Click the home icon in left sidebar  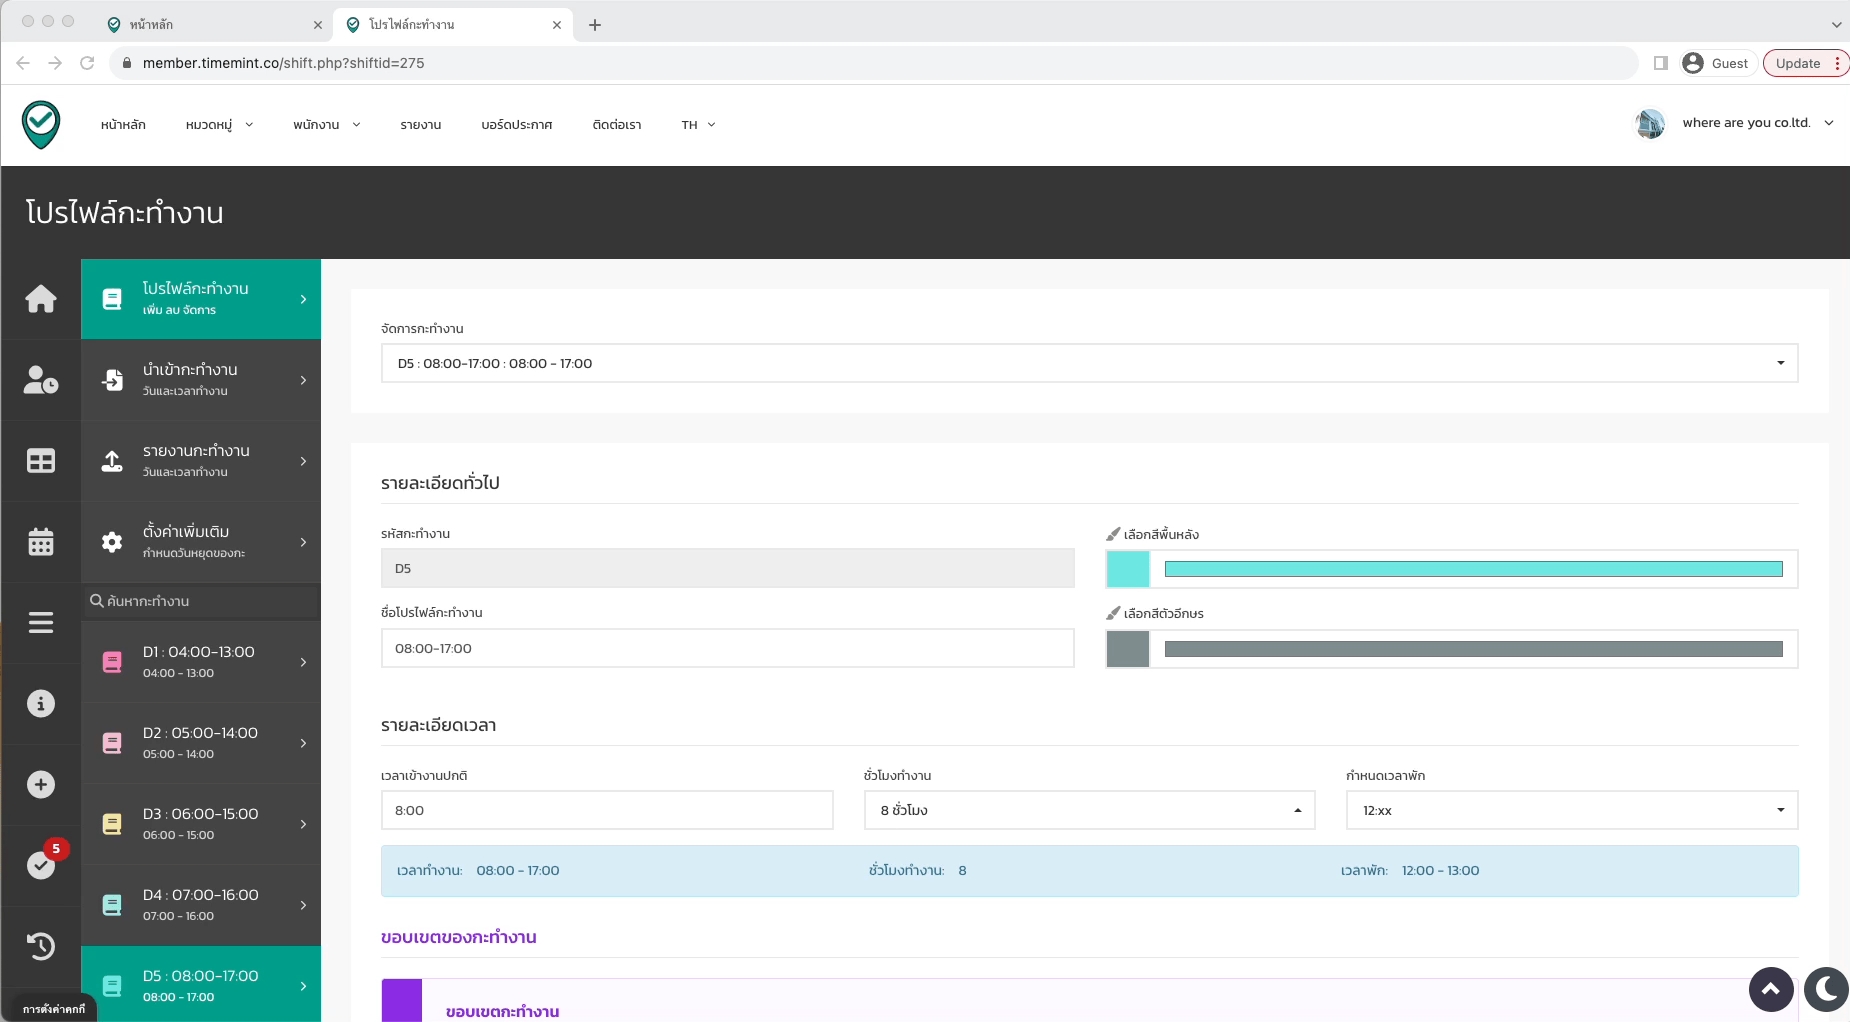click(x=41, y=299)
